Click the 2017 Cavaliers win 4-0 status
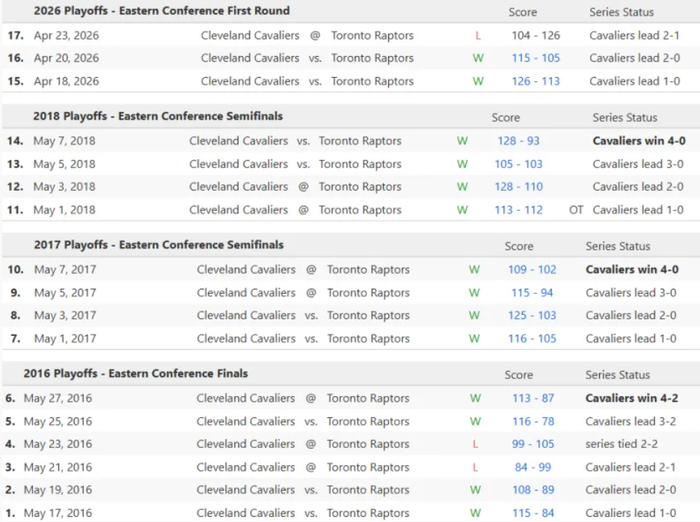 pos(632,270)
